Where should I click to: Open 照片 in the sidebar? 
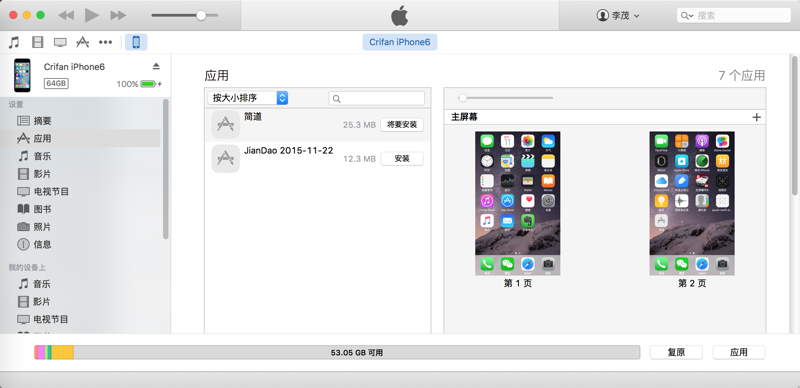[42, 227]
